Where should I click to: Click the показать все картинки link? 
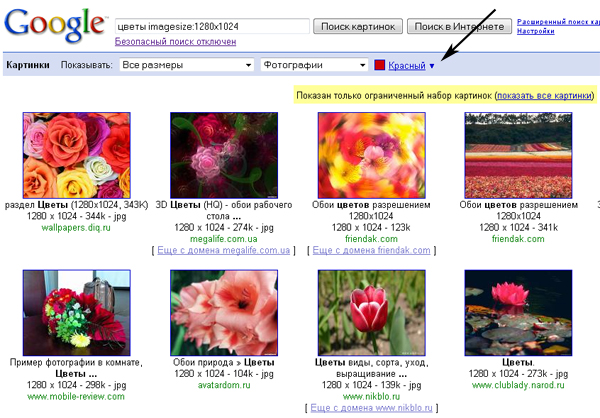pyautogui.click(x=544, y=95)
